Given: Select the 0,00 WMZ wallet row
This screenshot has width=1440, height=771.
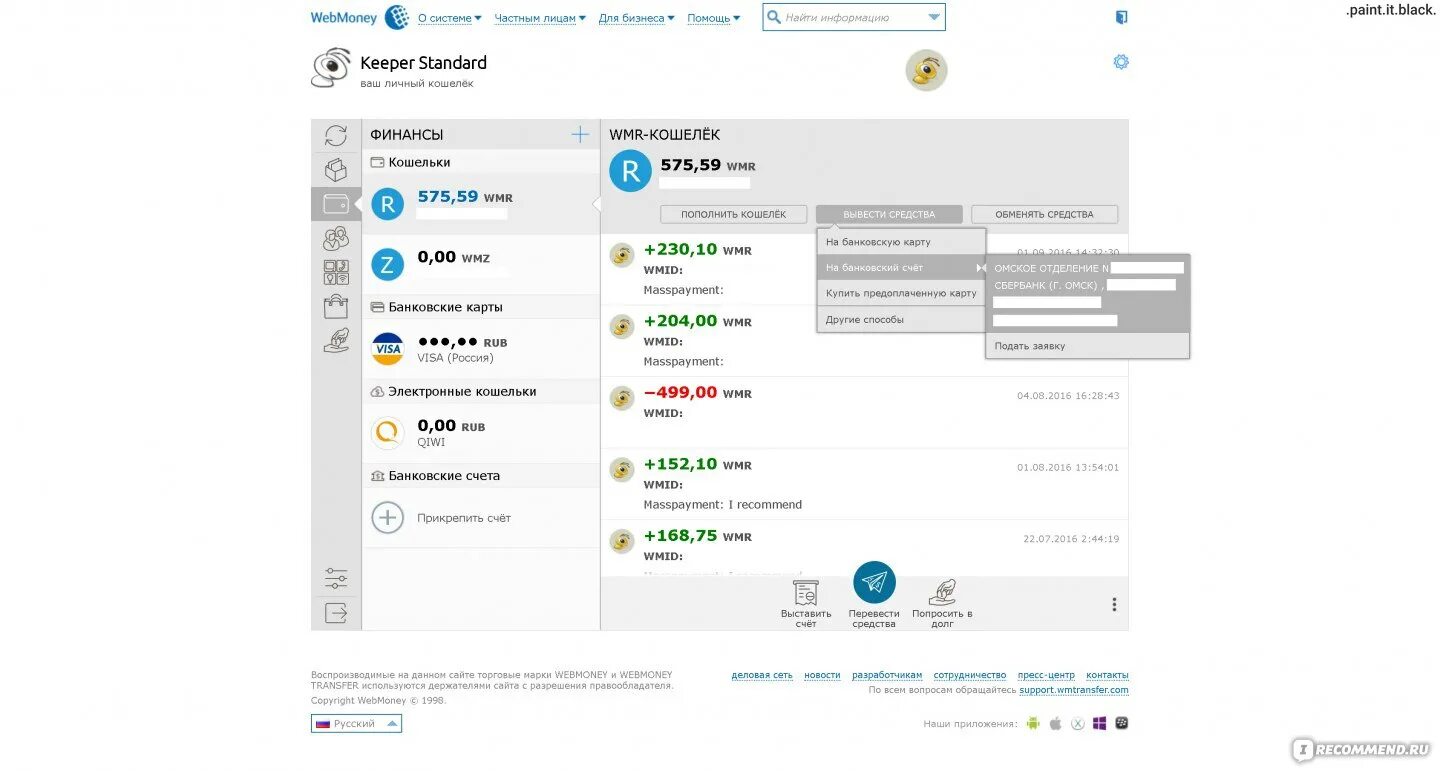Looking at the screenshot, I should pyautogui.click(x=480, y=264).
